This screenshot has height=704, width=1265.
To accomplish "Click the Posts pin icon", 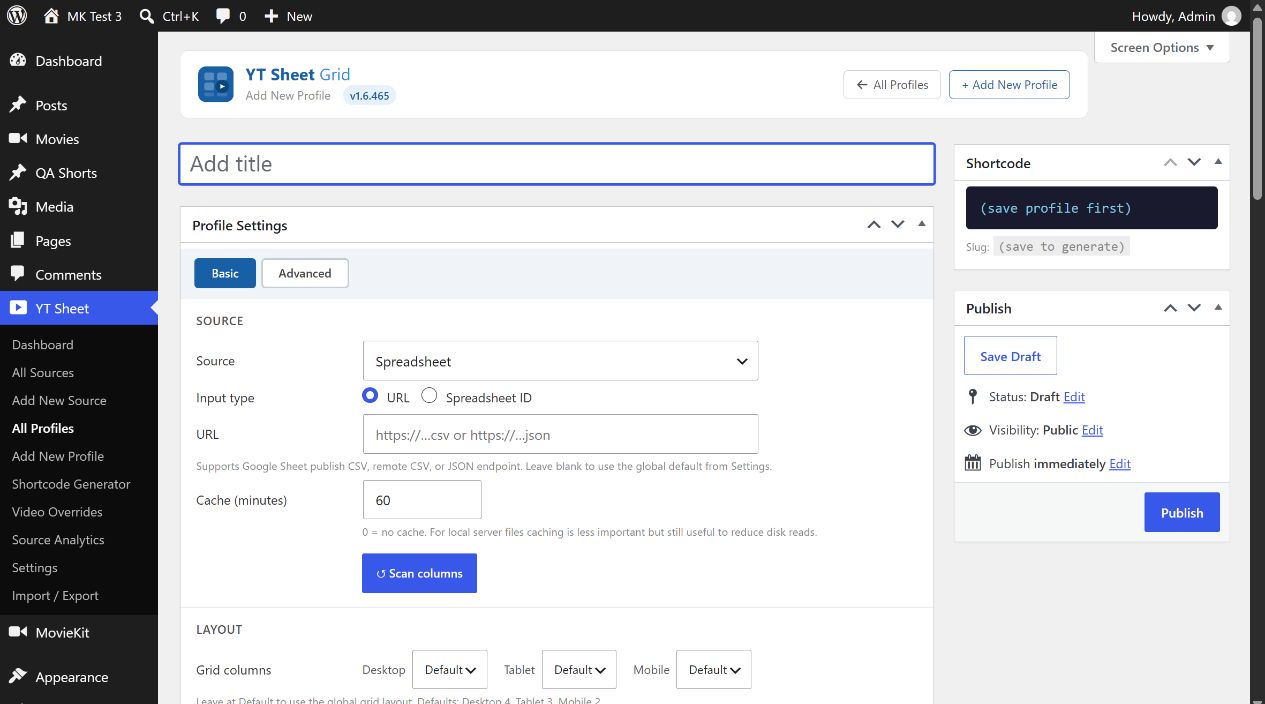I will [x=18, y=105].
